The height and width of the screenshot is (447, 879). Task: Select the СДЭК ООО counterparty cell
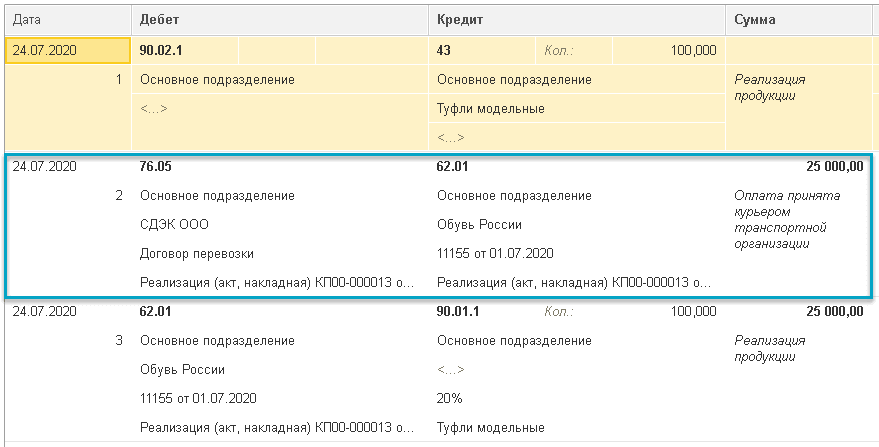coord(175,225)
